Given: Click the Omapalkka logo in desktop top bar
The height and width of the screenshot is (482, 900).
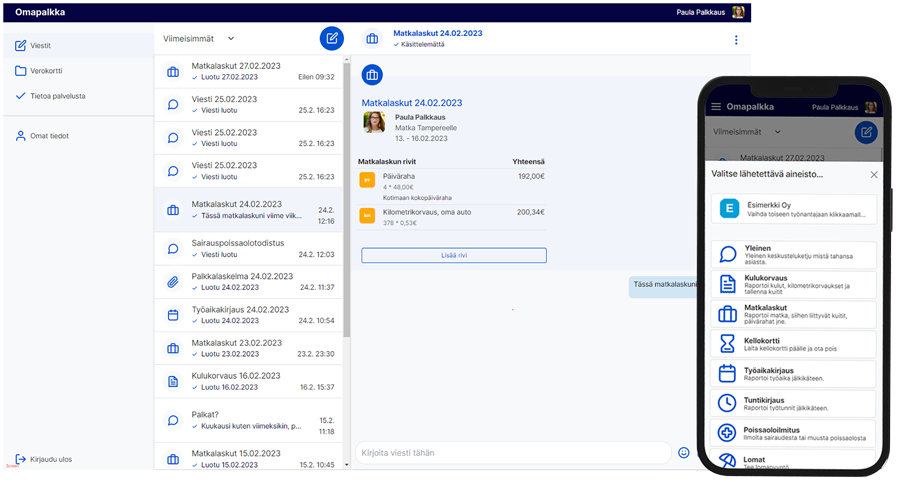Looking at the screenshot, I should [x=40, y=12].
